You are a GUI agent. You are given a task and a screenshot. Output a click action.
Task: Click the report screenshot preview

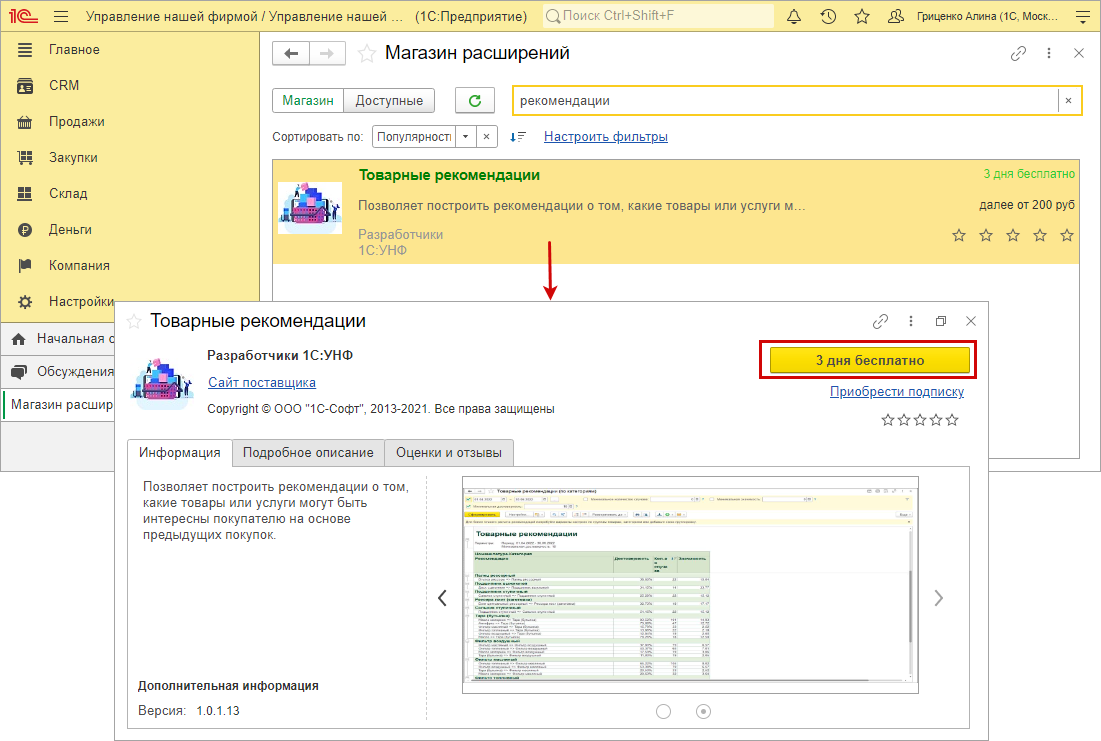[x=690, y=585]
